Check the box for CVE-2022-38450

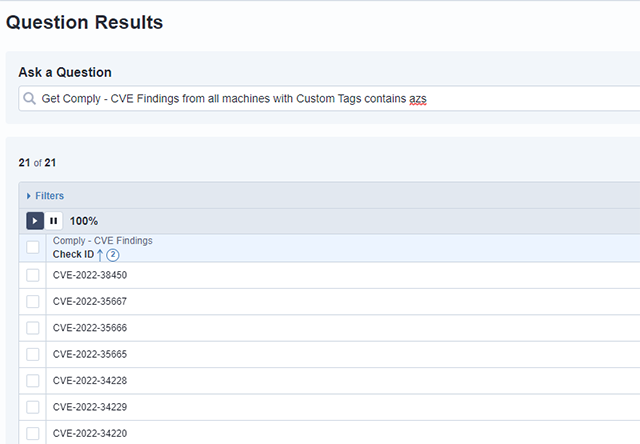[x=33, y=275]
